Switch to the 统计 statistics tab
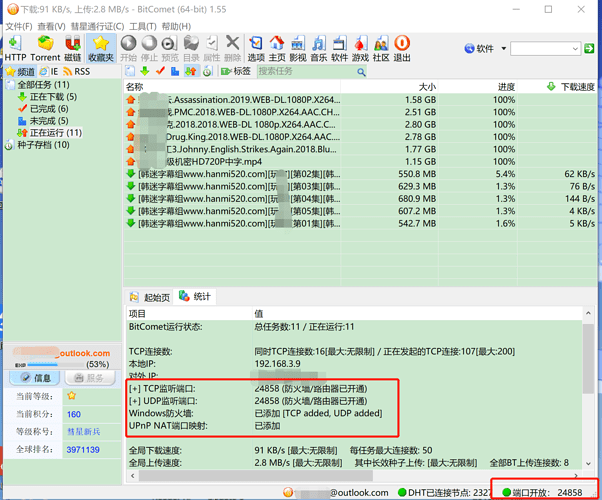602x500 pixels. 195,296
